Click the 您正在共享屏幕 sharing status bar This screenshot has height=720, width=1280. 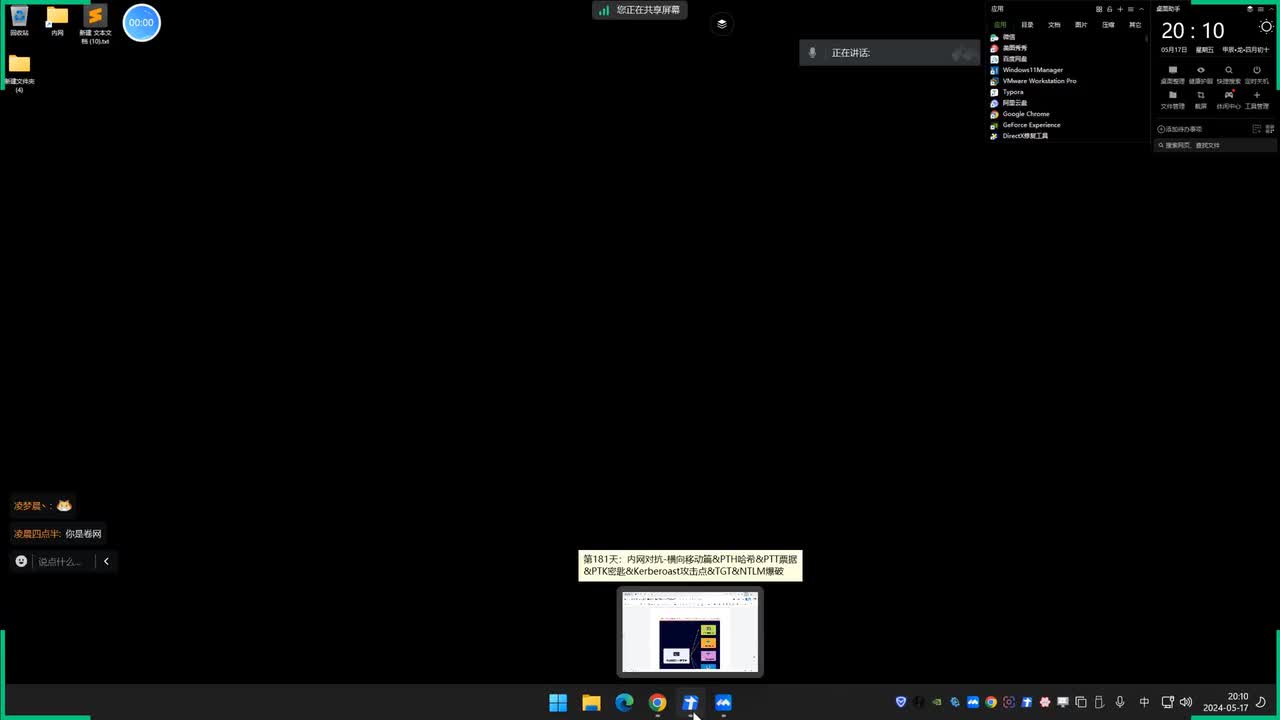click(x=639, y=10)
